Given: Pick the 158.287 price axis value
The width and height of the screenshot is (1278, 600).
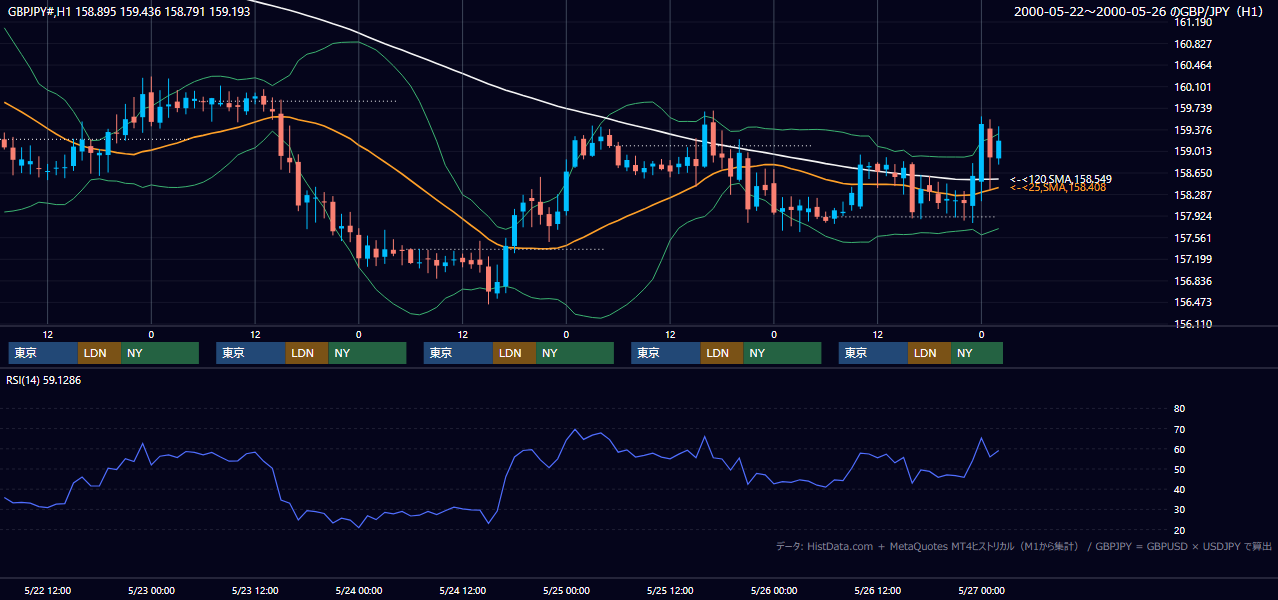Looking at the screenshot, I should point(1194,195).
